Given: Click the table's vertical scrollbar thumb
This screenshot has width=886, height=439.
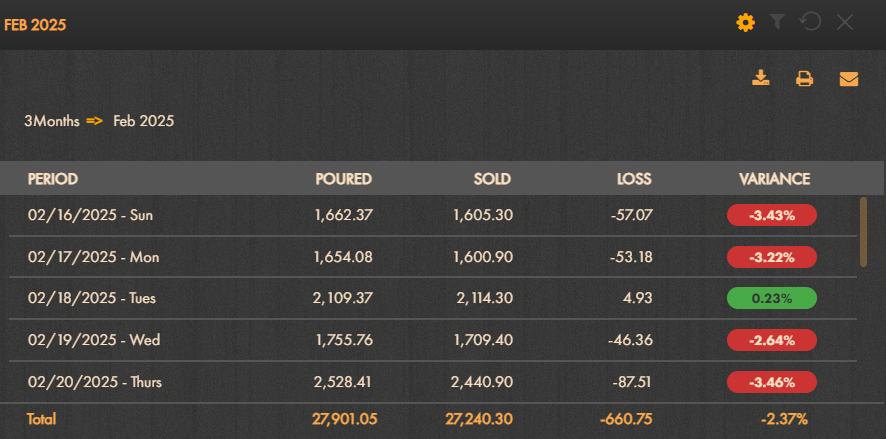Looking at the screenshot, I should pyautogui.click(x=863, y=232).
